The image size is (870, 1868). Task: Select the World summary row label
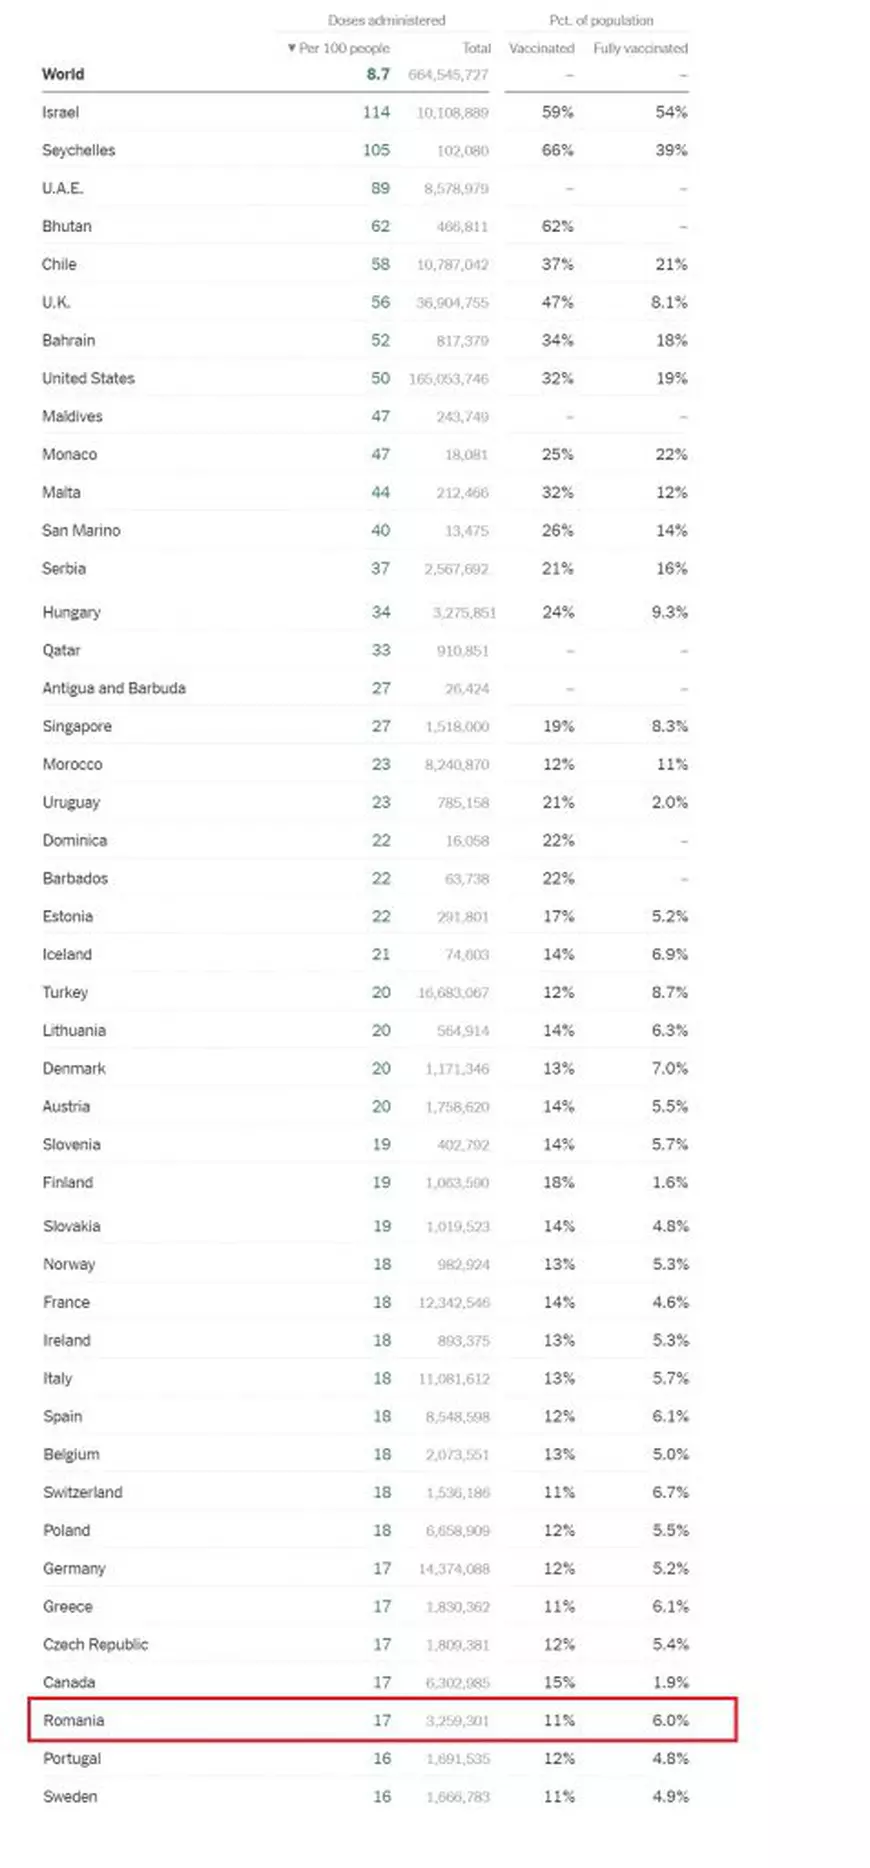[x=63, y=74]
